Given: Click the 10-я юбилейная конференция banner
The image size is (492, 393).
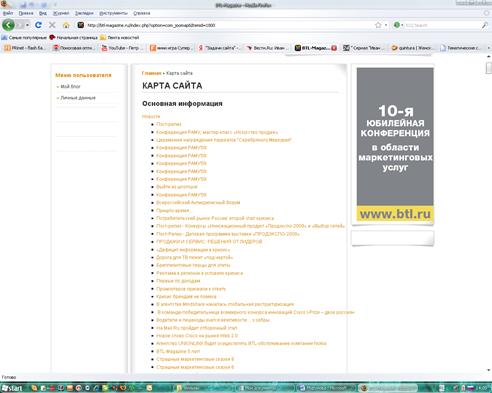Looking at the screenshot, I should [x=395, y=137].
